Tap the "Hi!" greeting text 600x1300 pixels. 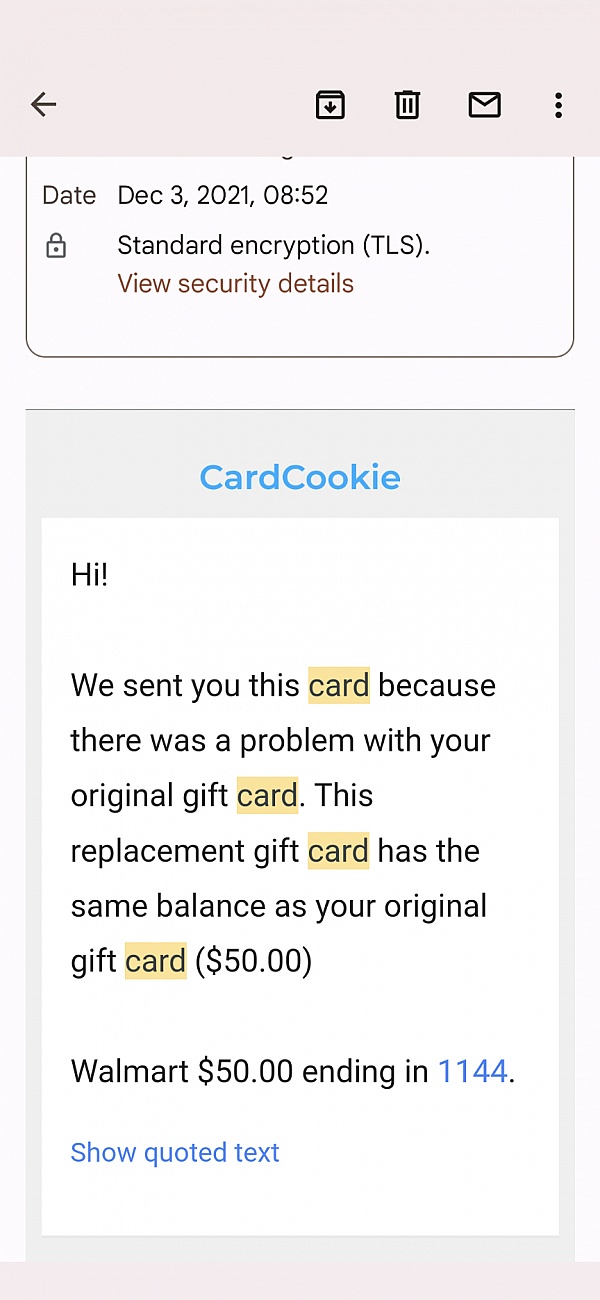point(89,575)
